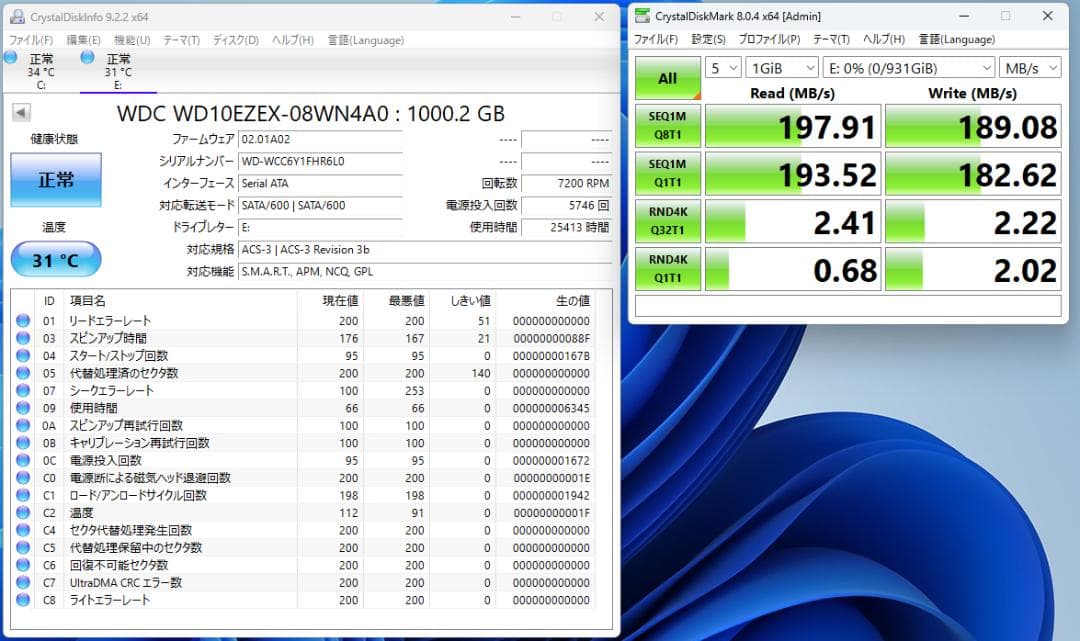This screenshot has height=641, width=1080.
Task: Click the back navigation arrow in CrystalDiskInfo
Action: [20, 112]
